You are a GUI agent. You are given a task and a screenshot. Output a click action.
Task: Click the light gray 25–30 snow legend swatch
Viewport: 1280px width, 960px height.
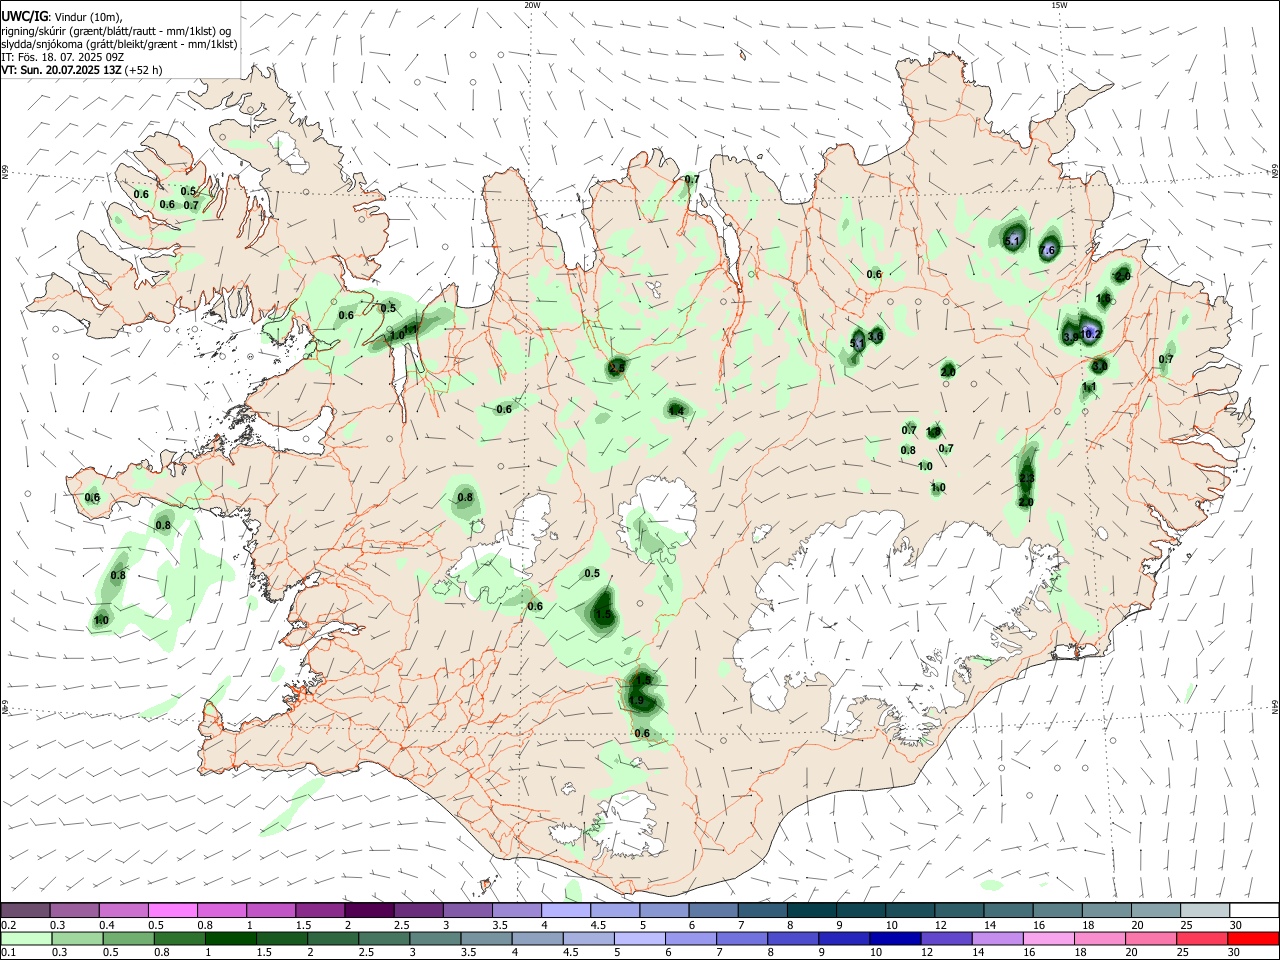tap(1205, 910)
